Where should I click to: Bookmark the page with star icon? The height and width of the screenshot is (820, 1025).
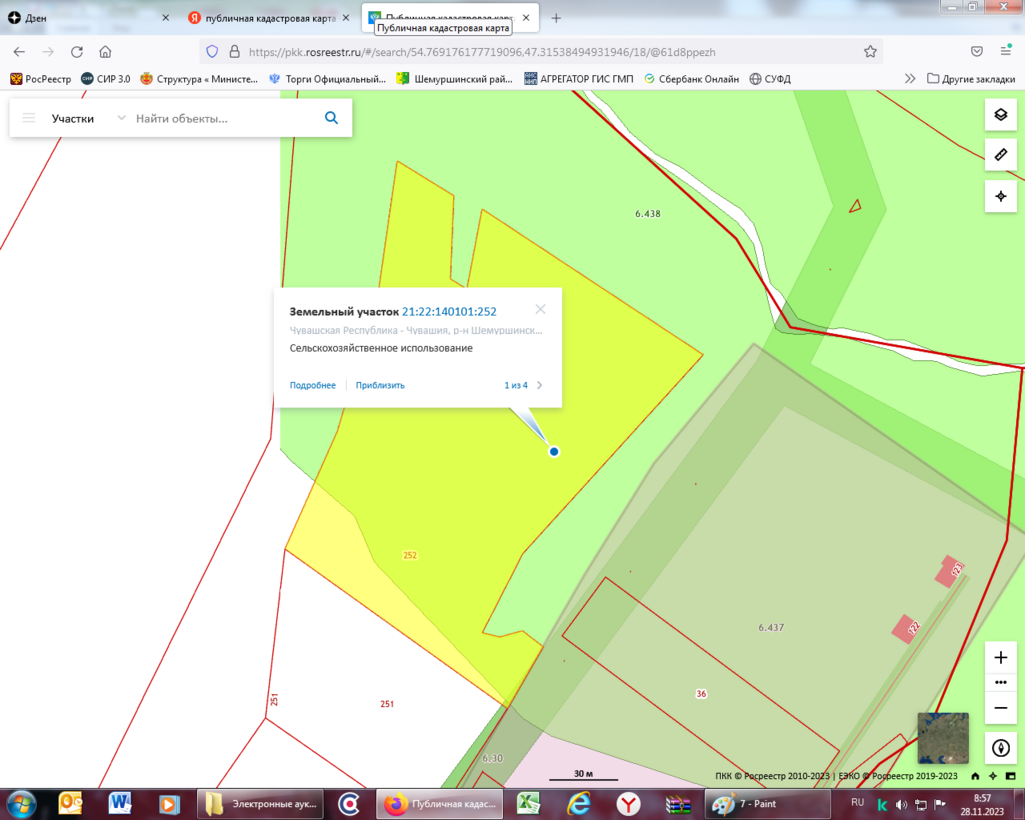point(870,51)
